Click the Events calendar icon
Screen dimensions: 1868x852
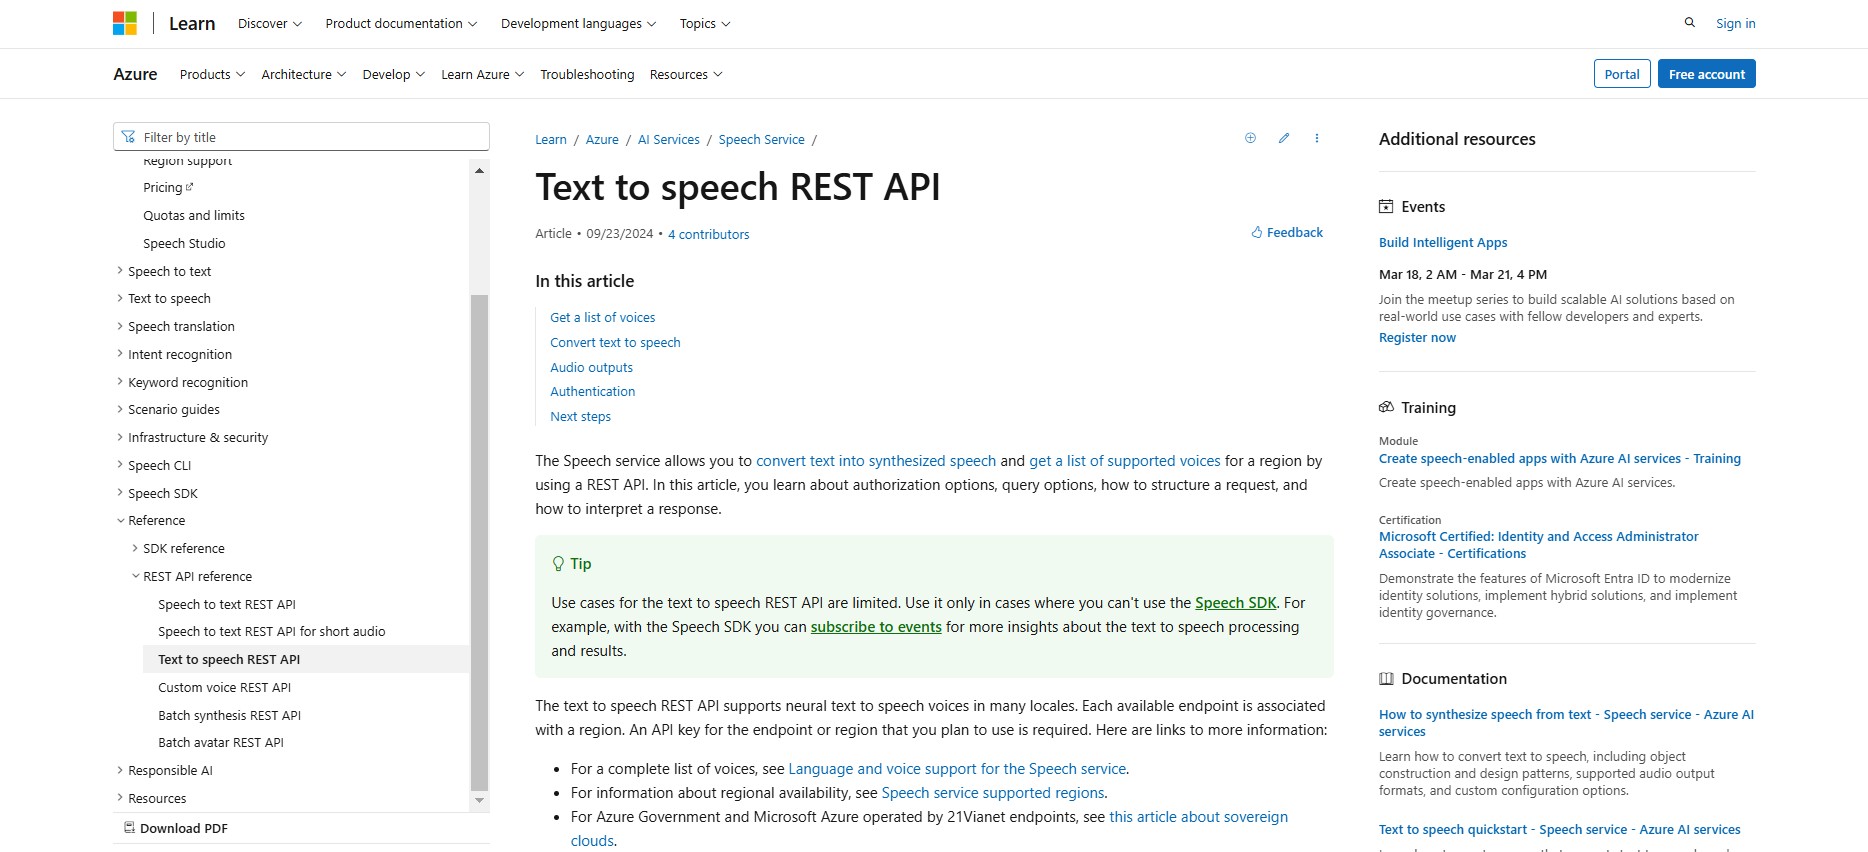coord(1386,206)
